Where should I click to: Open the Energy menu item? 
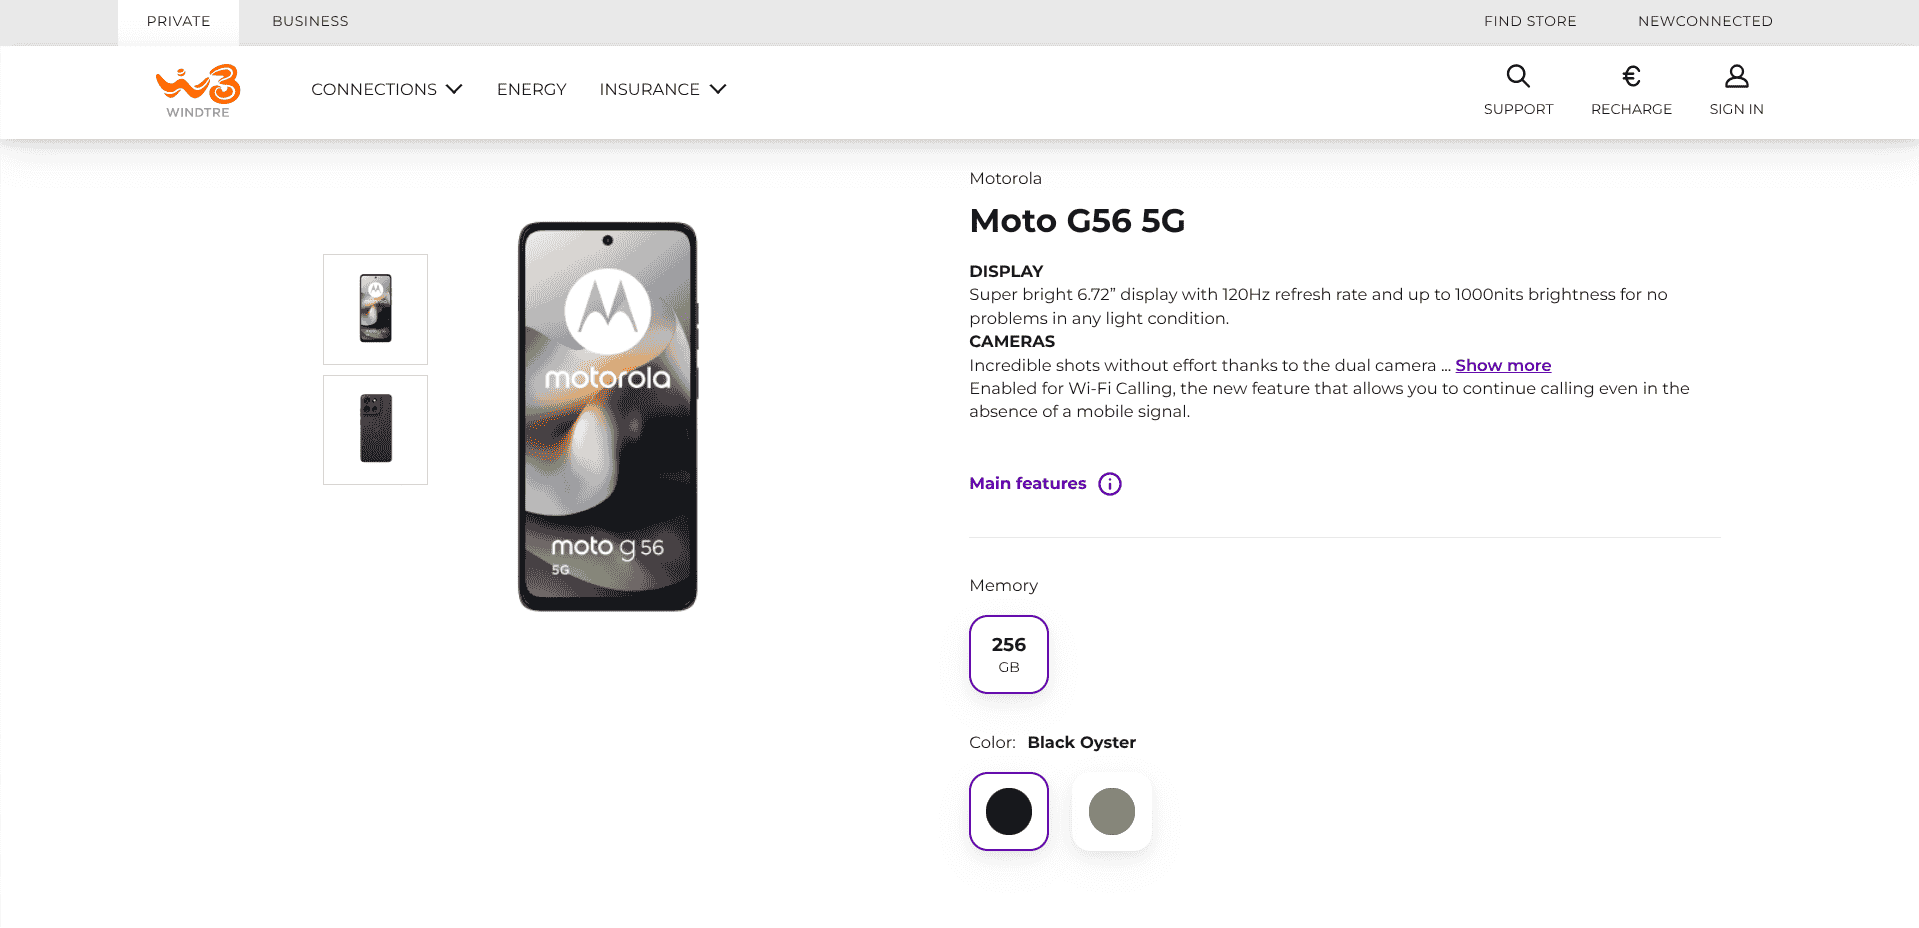(x=531, y=89)
